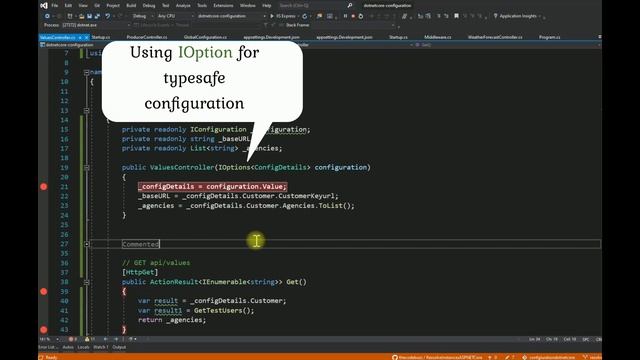Screen dimensions: 640x360
Task: Close the ValuesController.cs tab
Action: (x=86, y=37)
